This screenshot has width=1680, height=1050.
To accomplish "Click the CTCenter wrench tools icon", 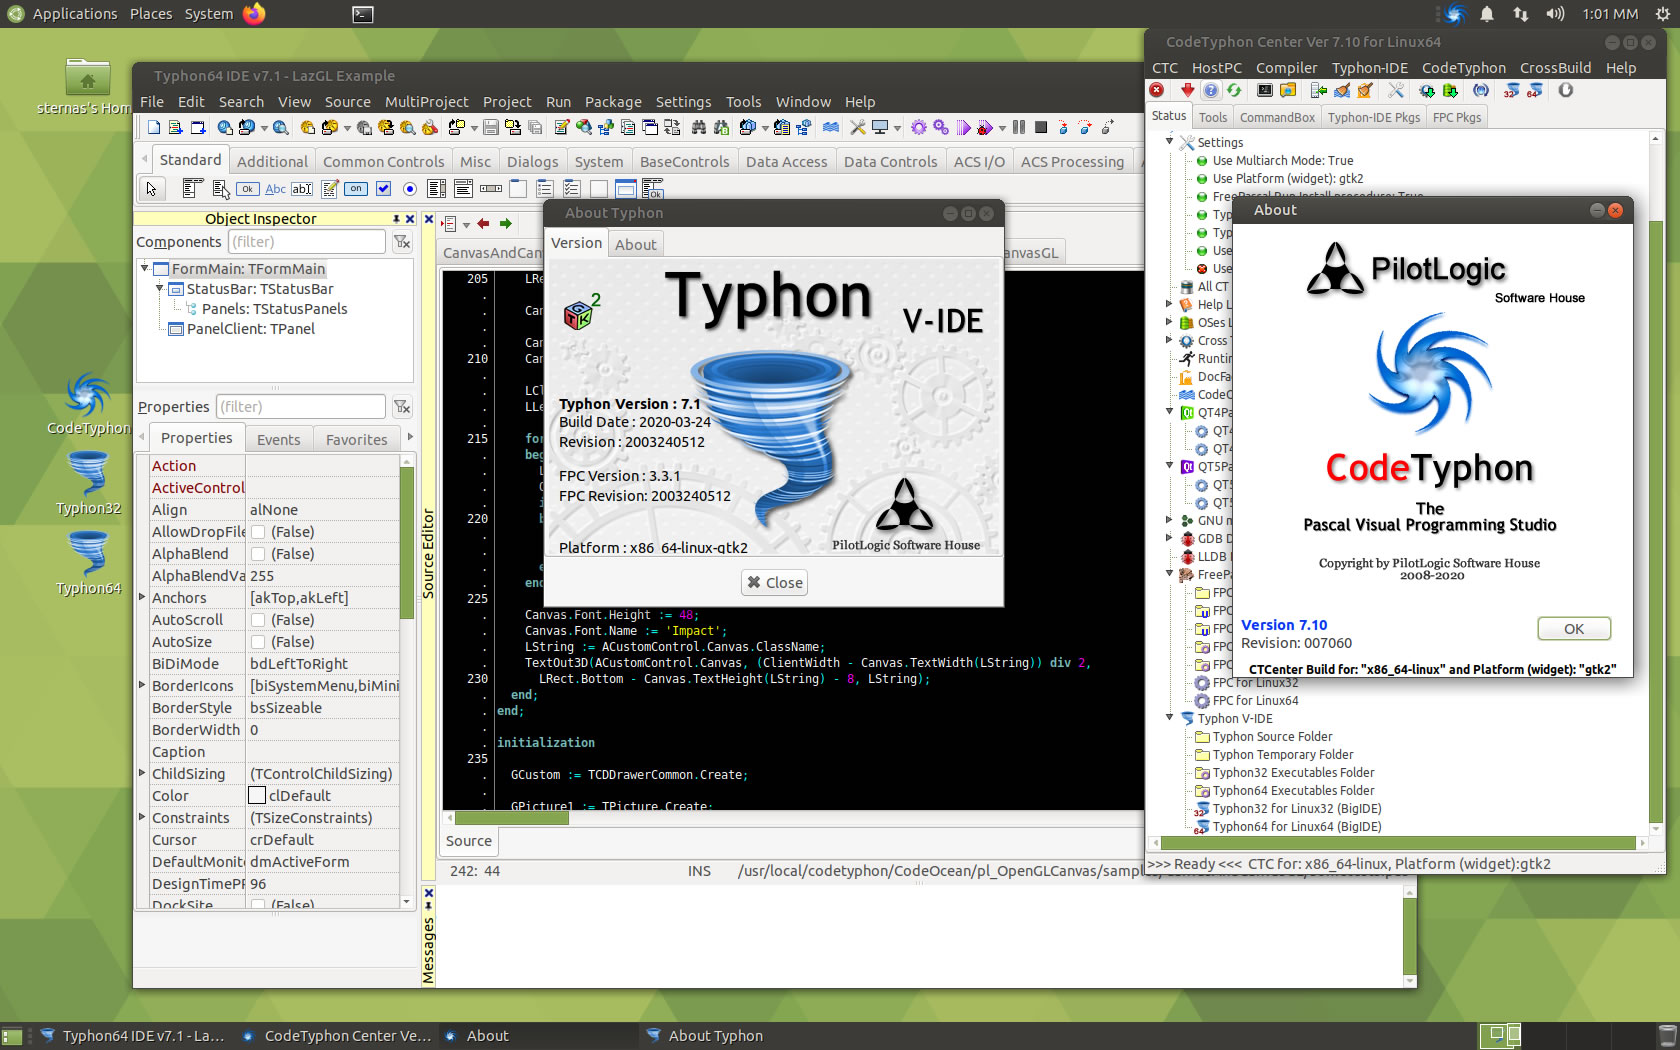I will pyautogui.click(x=1396, y=90).
